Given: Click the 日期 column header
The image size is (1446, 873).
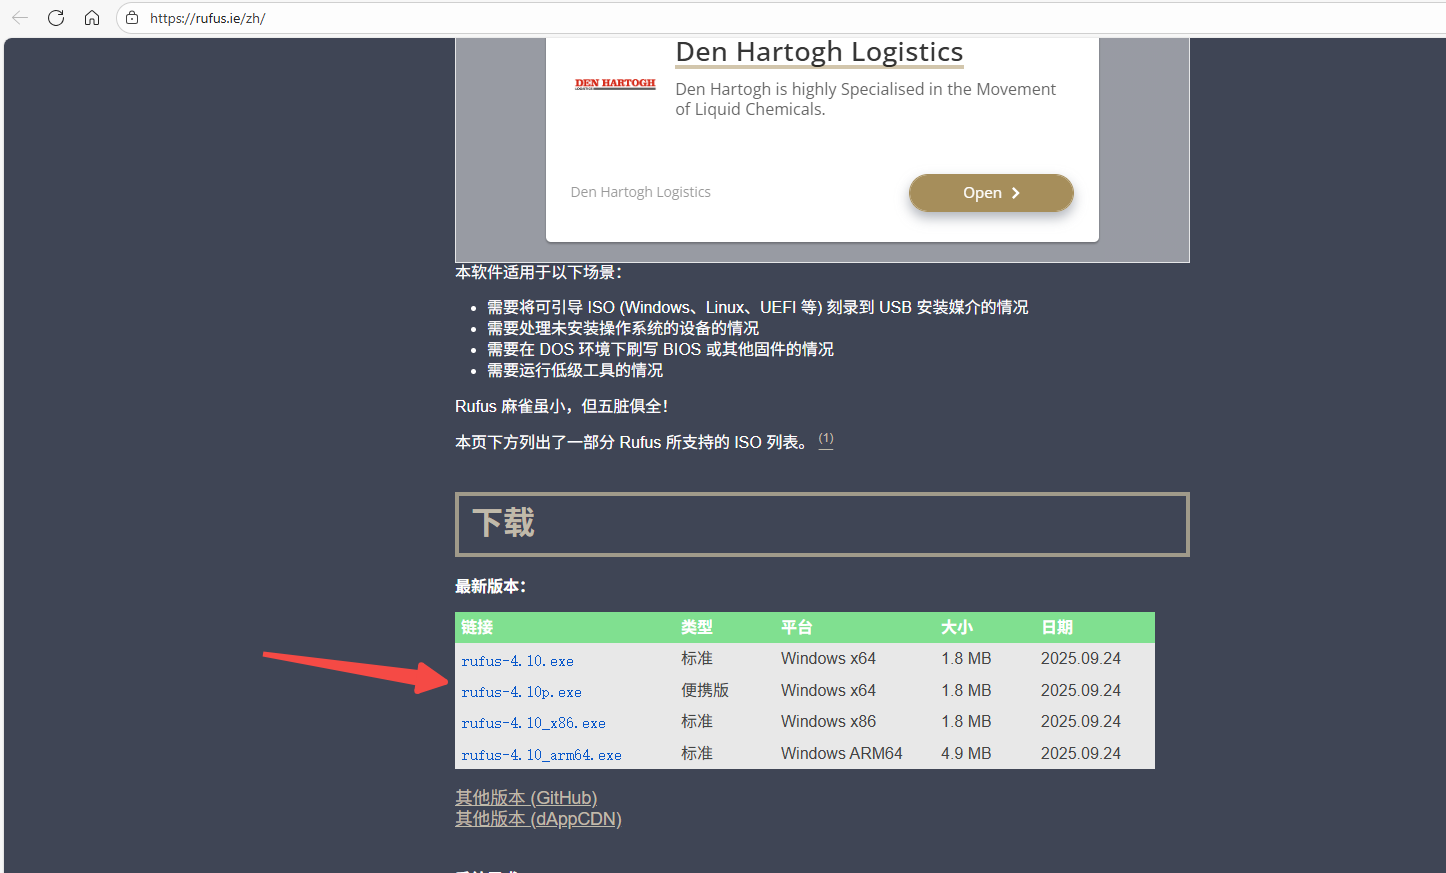Looking at the screenshot, I should coord(1057,627).
